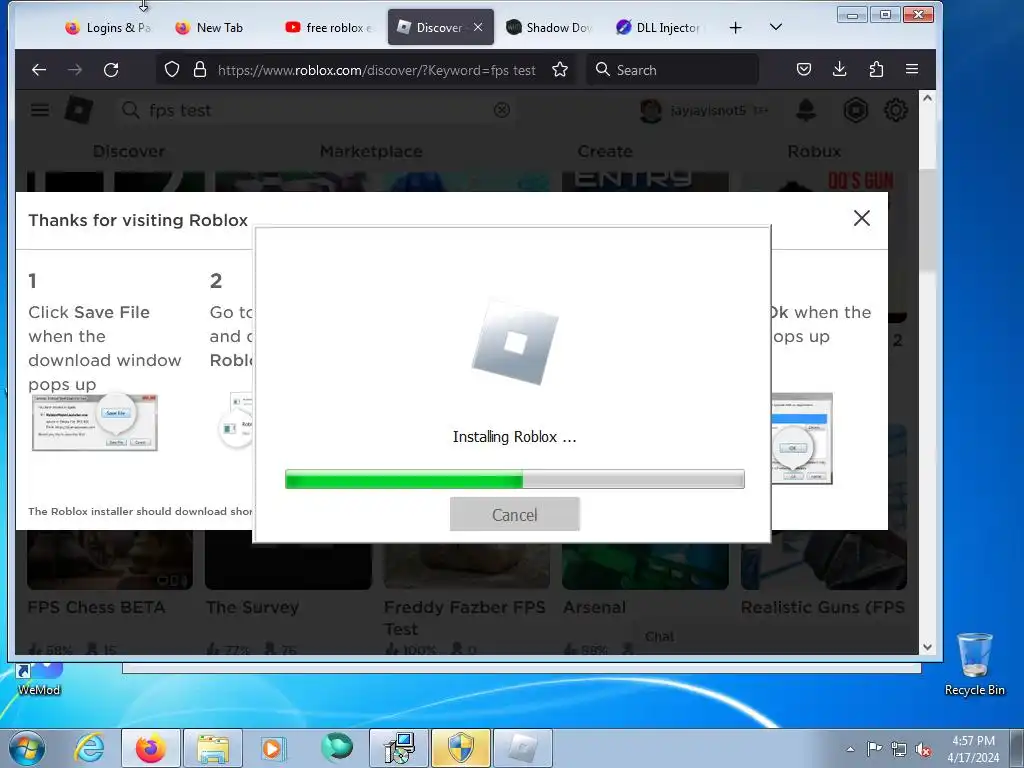Switch to the Shadow Dow tab
Viewport: 1024px width, 768px height.
(x=549, y=27)
